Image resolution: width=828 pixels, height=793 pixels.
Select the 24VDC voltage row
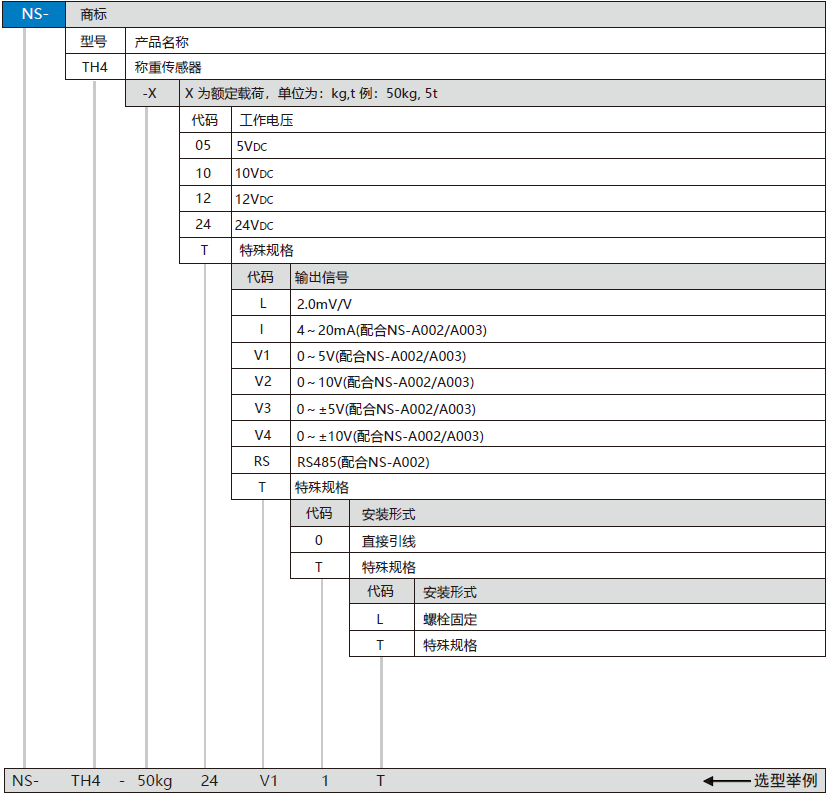pyautogui.click(x=254, y=224)
